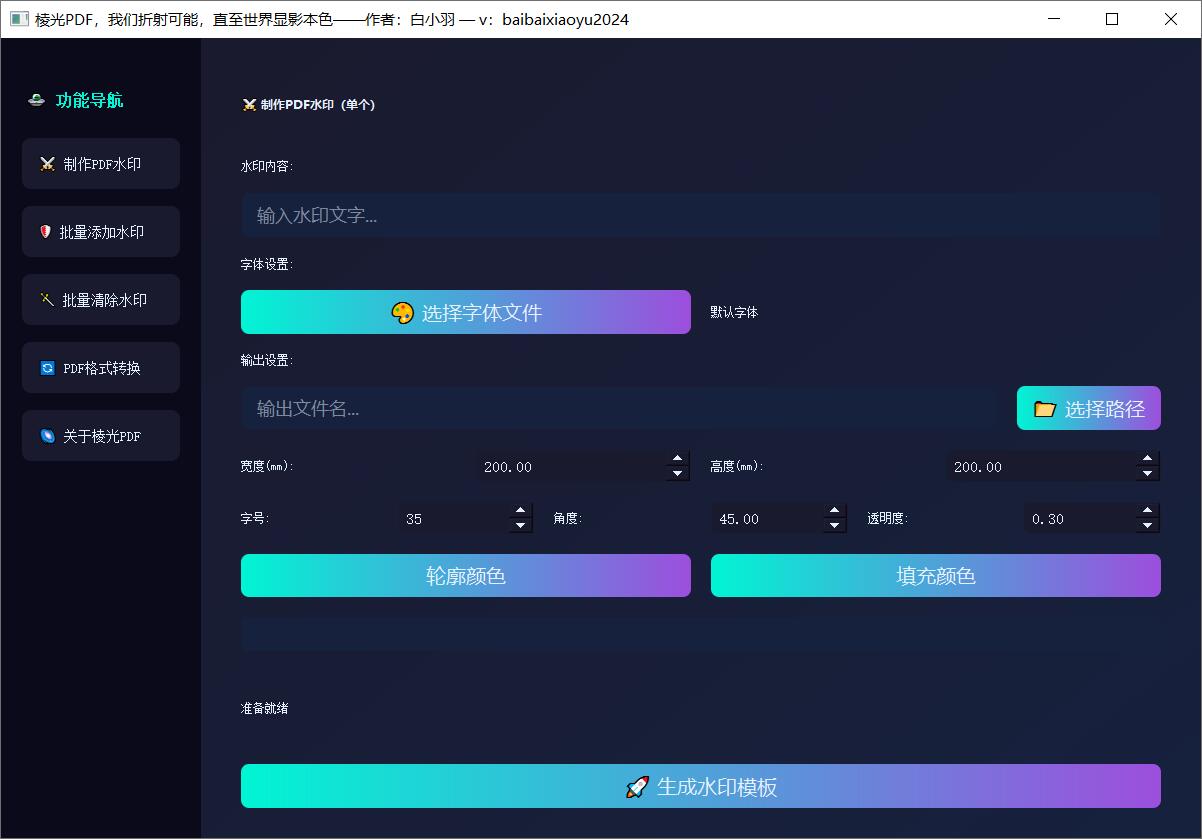Screen dimensions: 1202x839
Task: Click the 选择字体文件 button
Action: tap(465, 312)
